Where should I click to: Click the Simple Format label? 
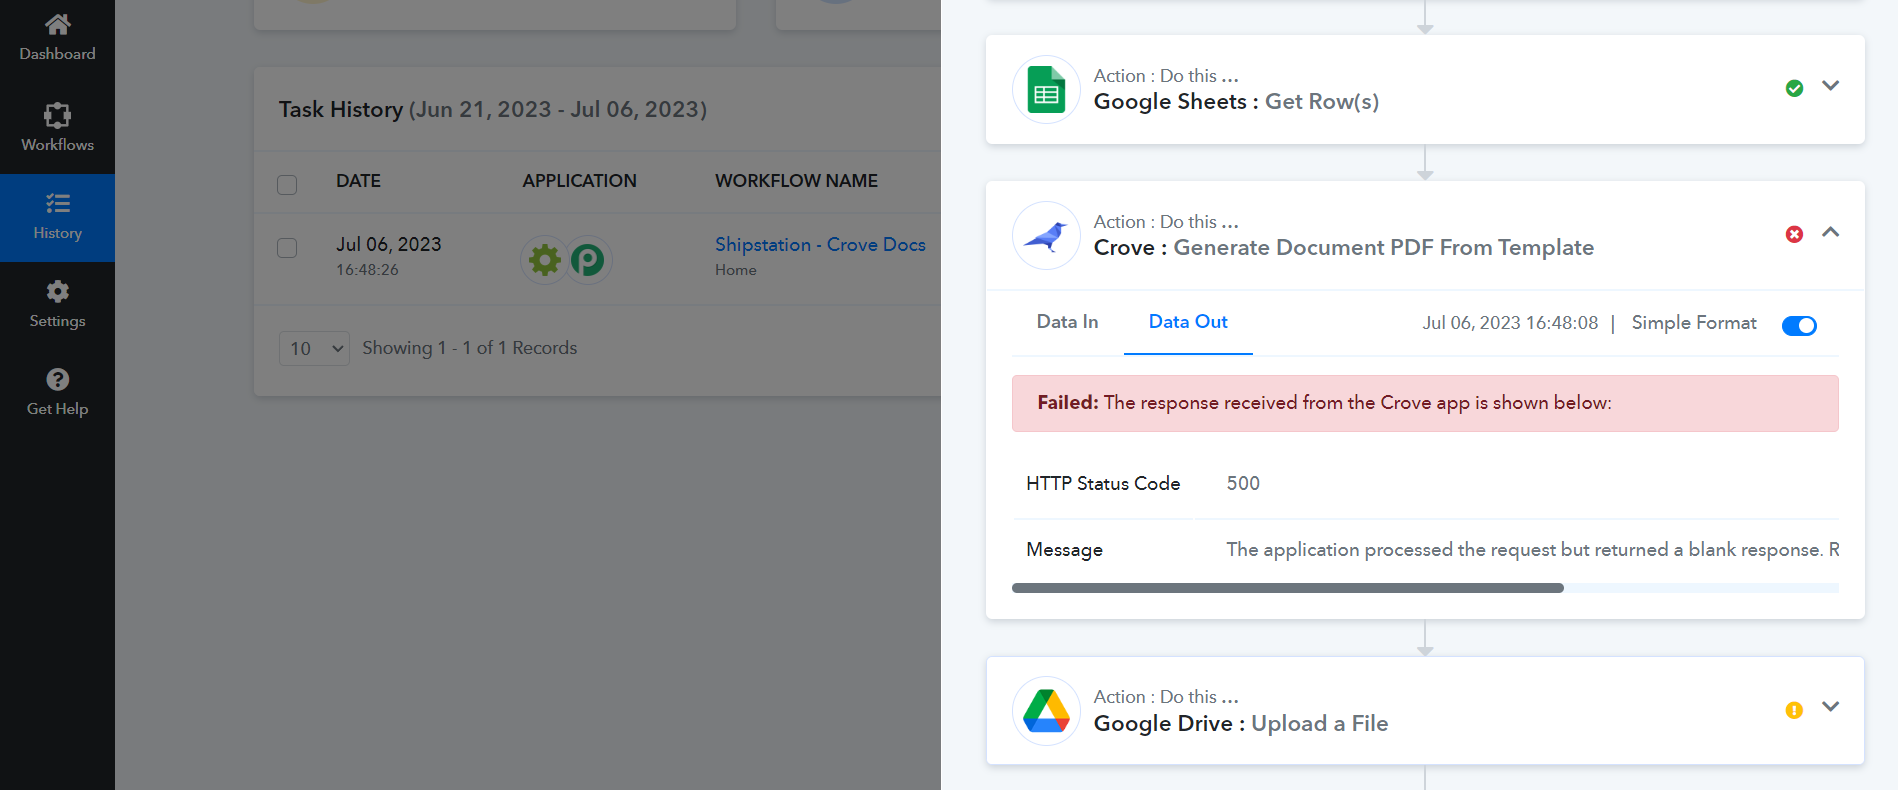pyautogui.click(x=1694, y=323)
